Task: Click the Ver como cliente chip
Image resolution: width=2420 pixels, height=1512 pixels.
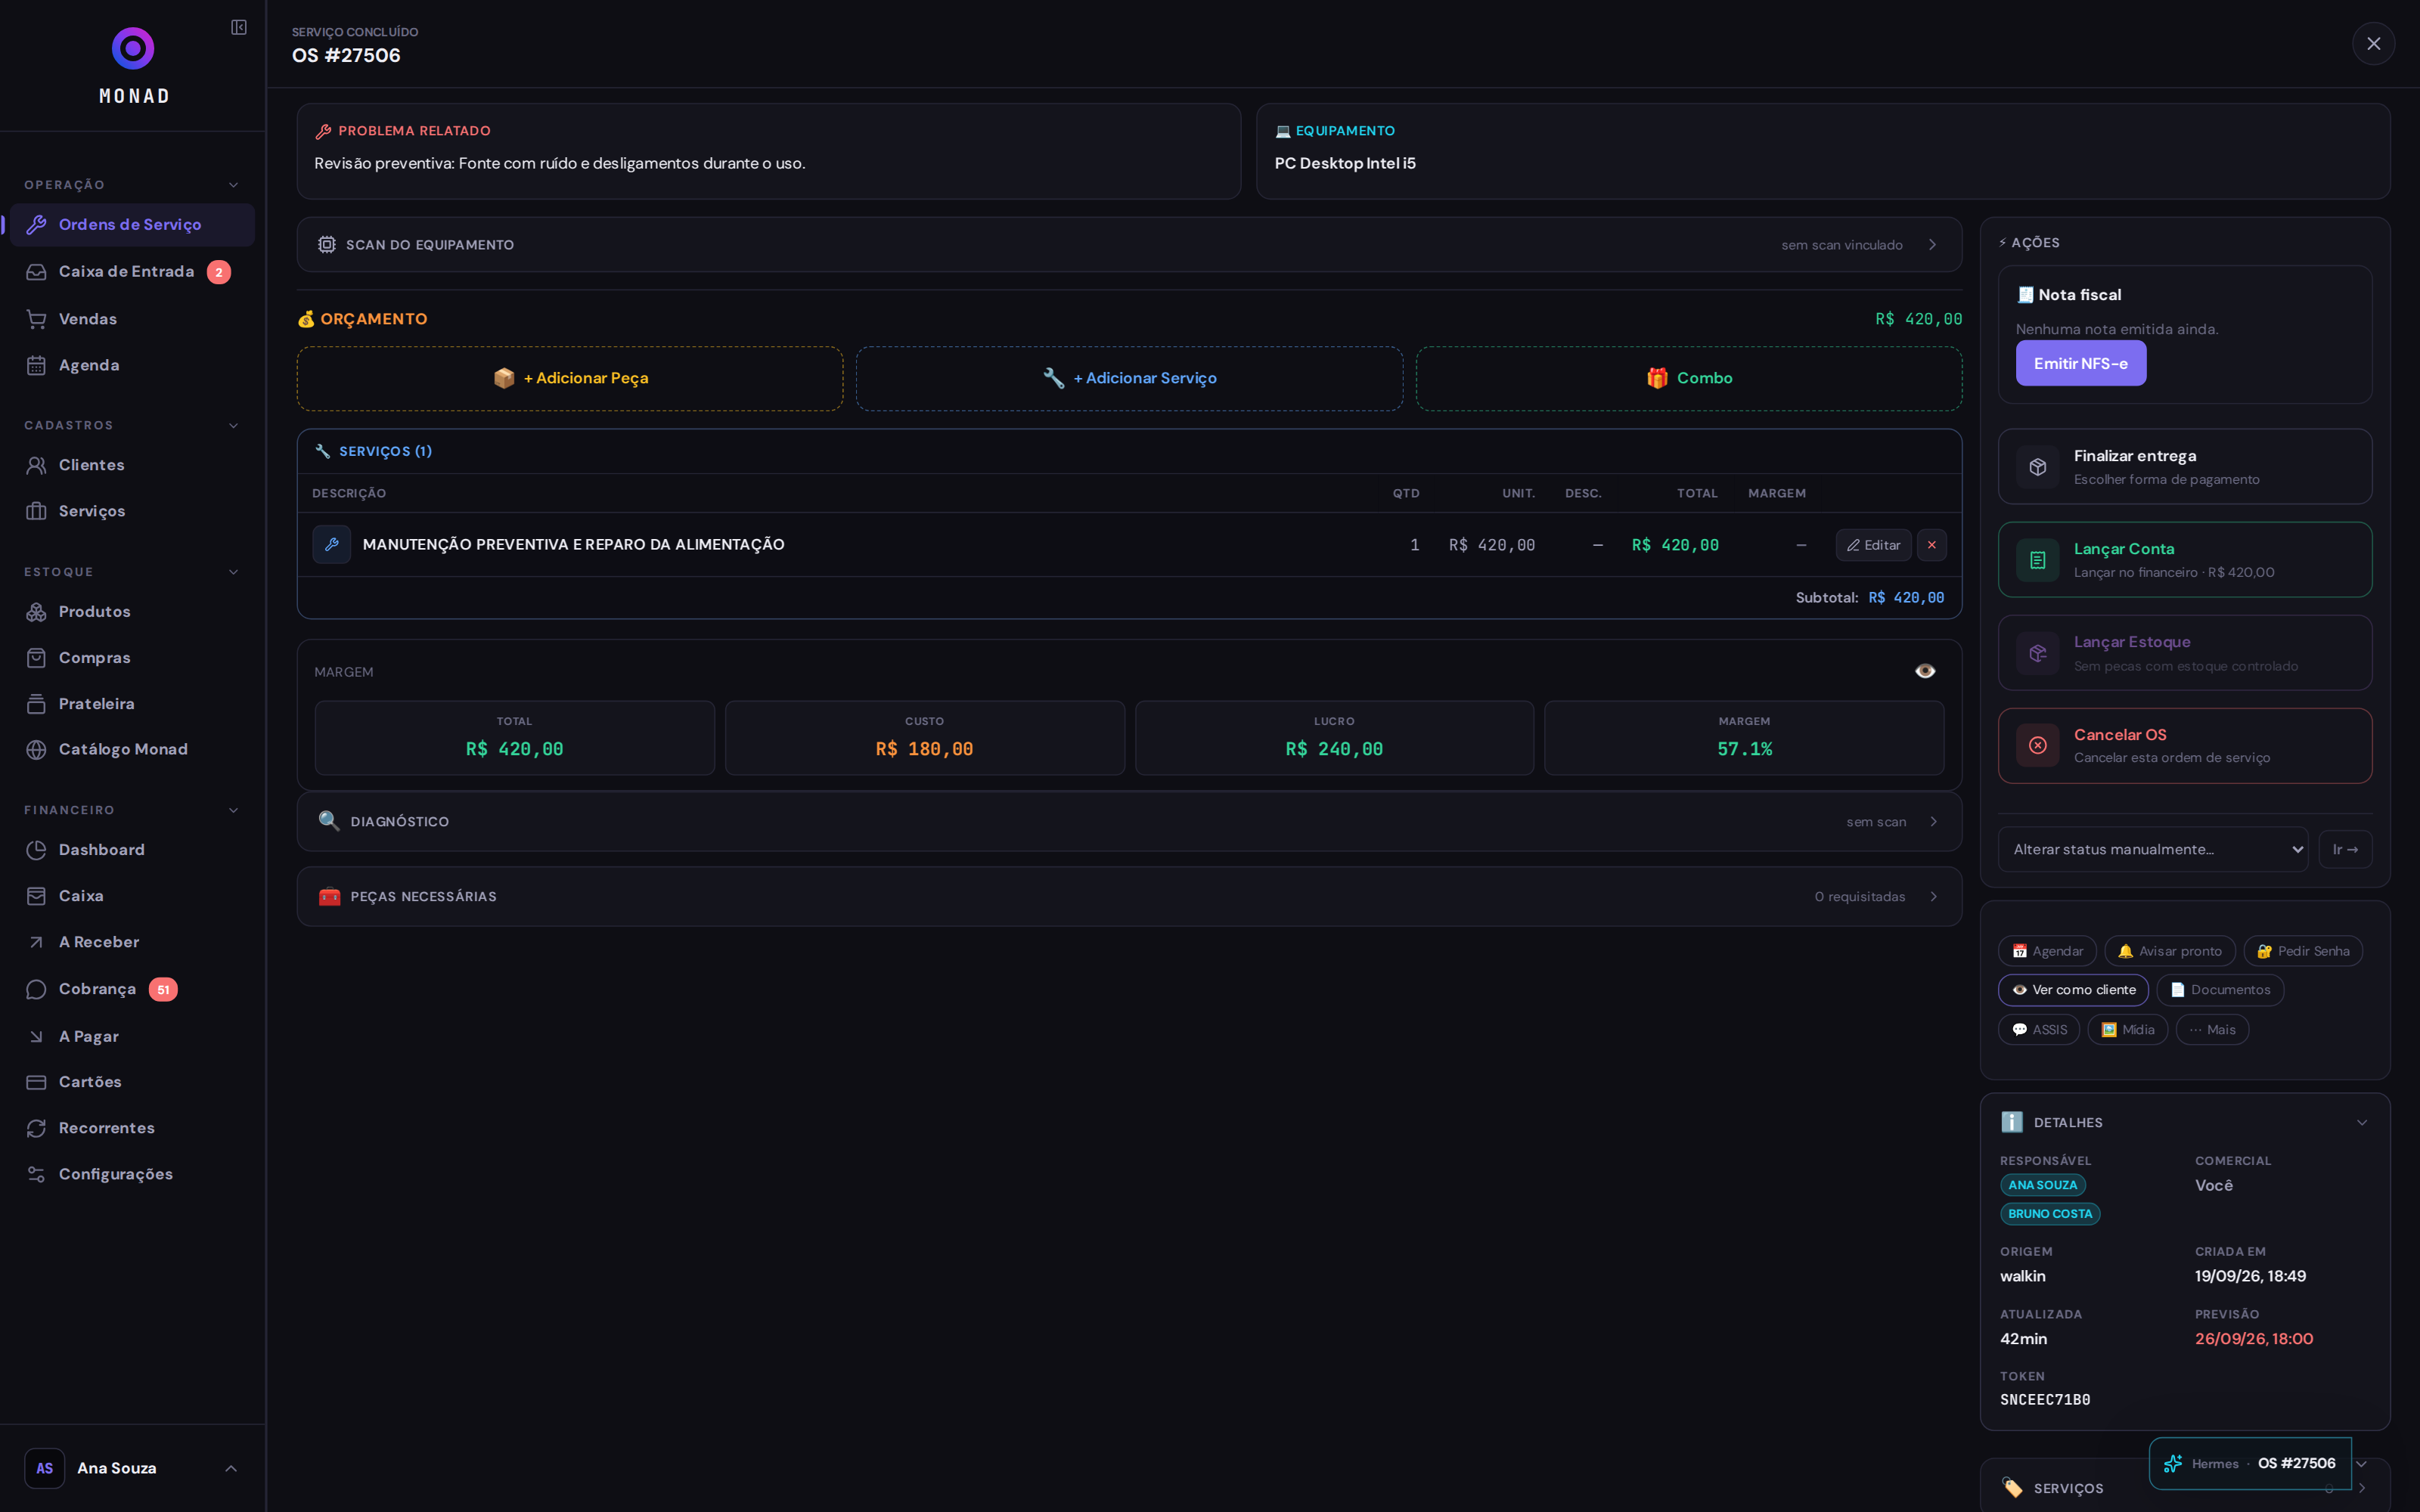Action: pyautogui.click(x=2073, y=990)
